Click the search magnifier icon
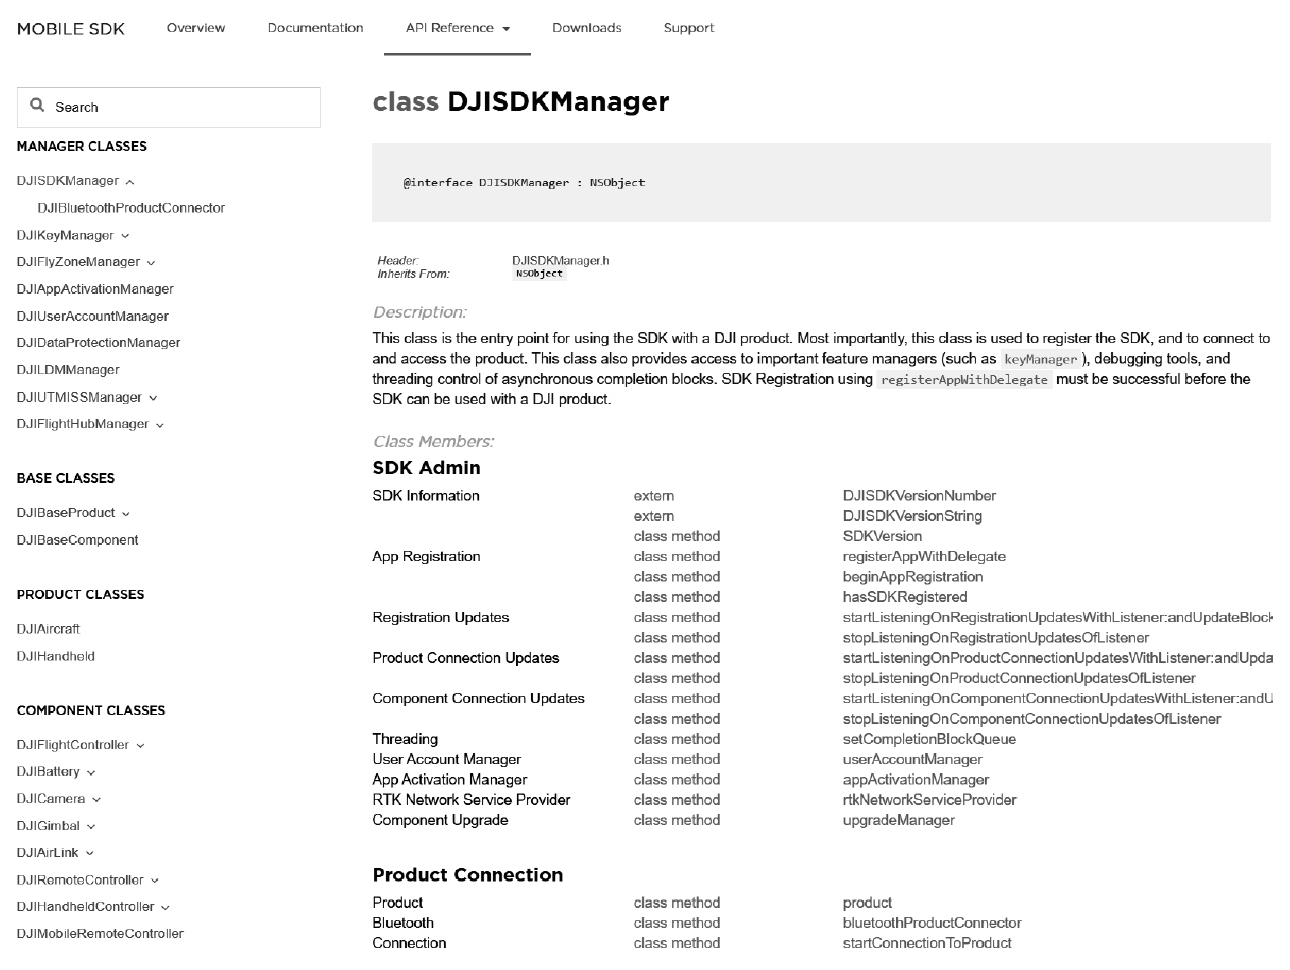 coord(38,105)
